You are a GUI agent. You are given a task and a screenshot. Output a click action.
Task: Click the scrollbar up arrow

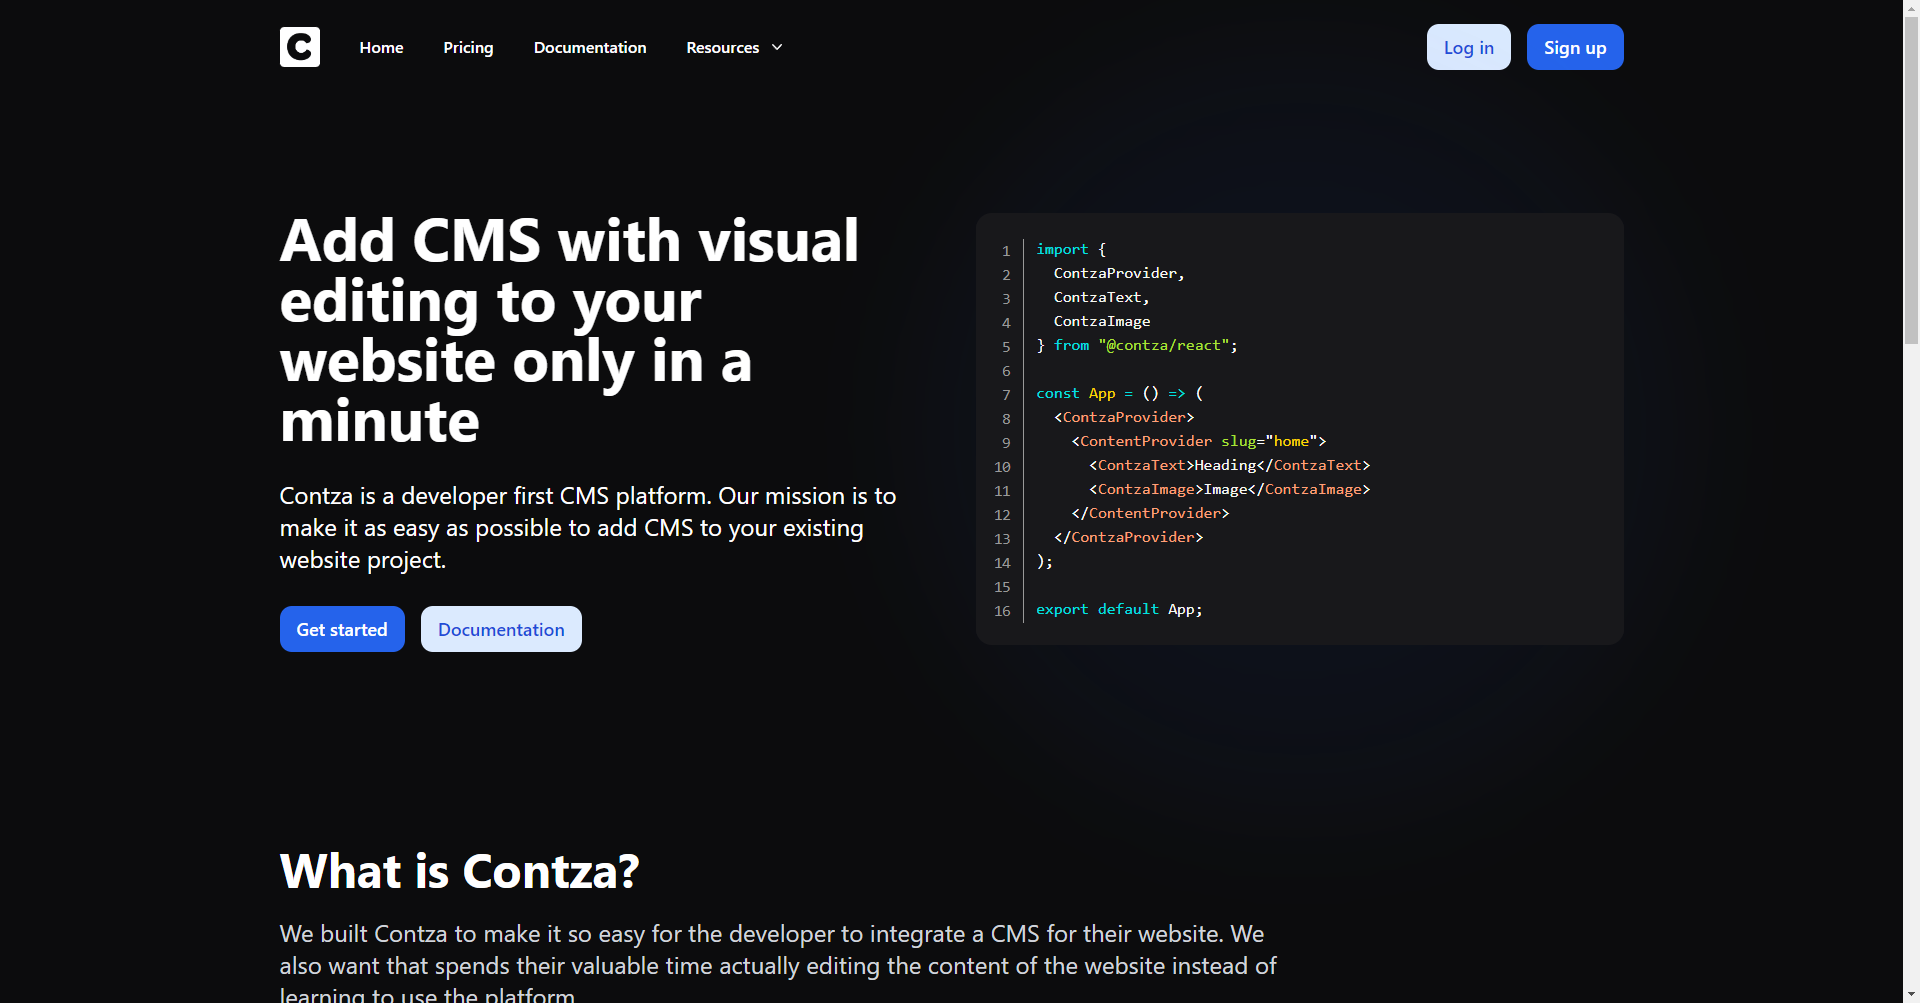point(1911,8)
